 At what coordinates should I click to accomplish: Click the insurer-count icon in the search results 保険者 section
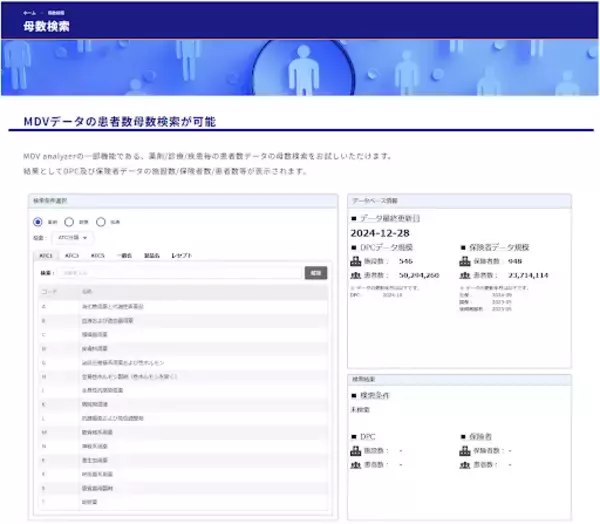click(465, 451)
